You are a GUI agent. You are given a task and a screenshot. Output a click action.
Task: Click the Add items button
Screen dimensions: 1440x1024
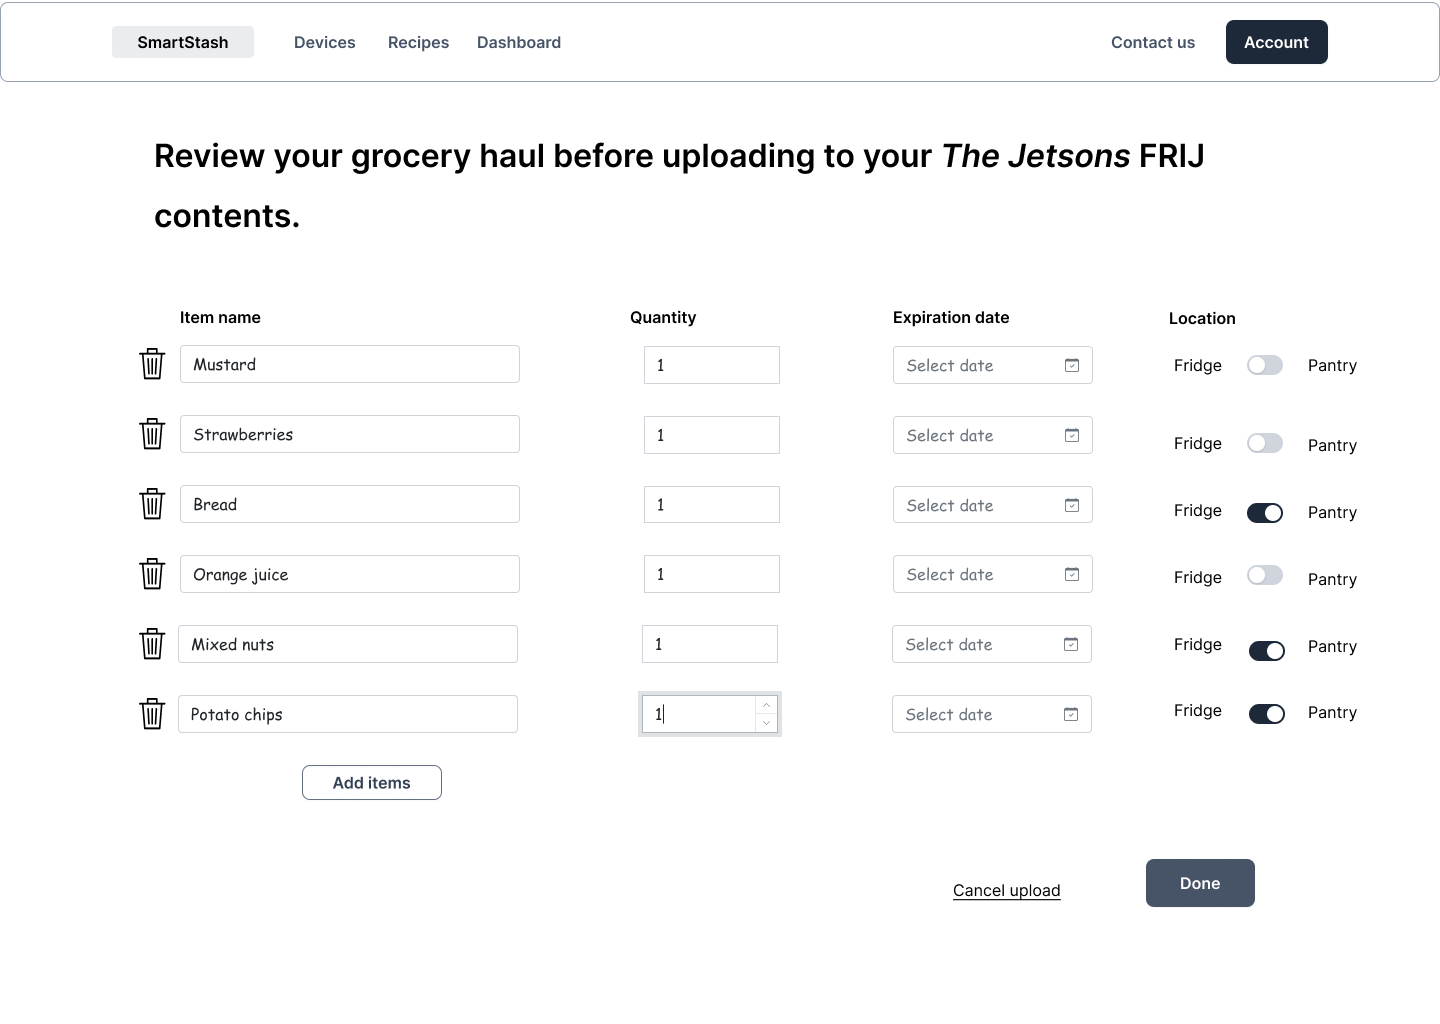coord(372,783)
